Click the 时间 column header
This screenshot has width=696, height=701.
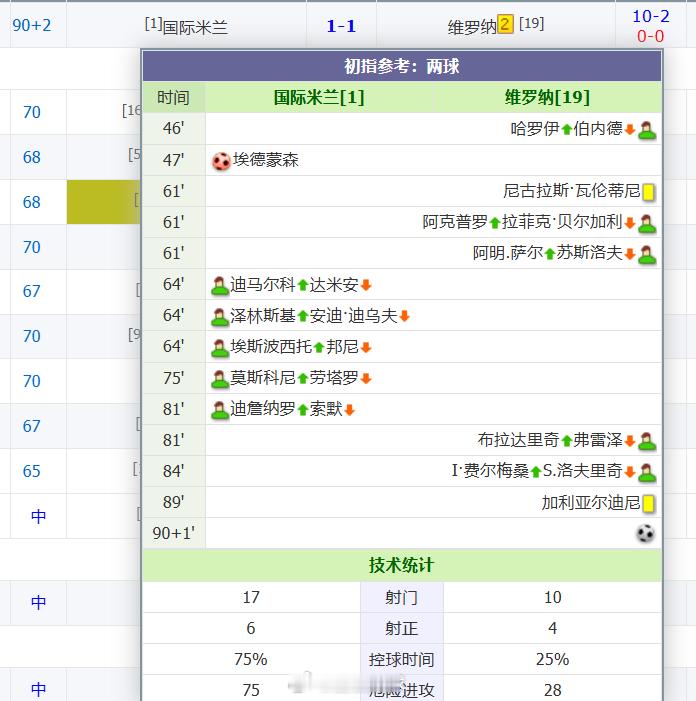173,97
